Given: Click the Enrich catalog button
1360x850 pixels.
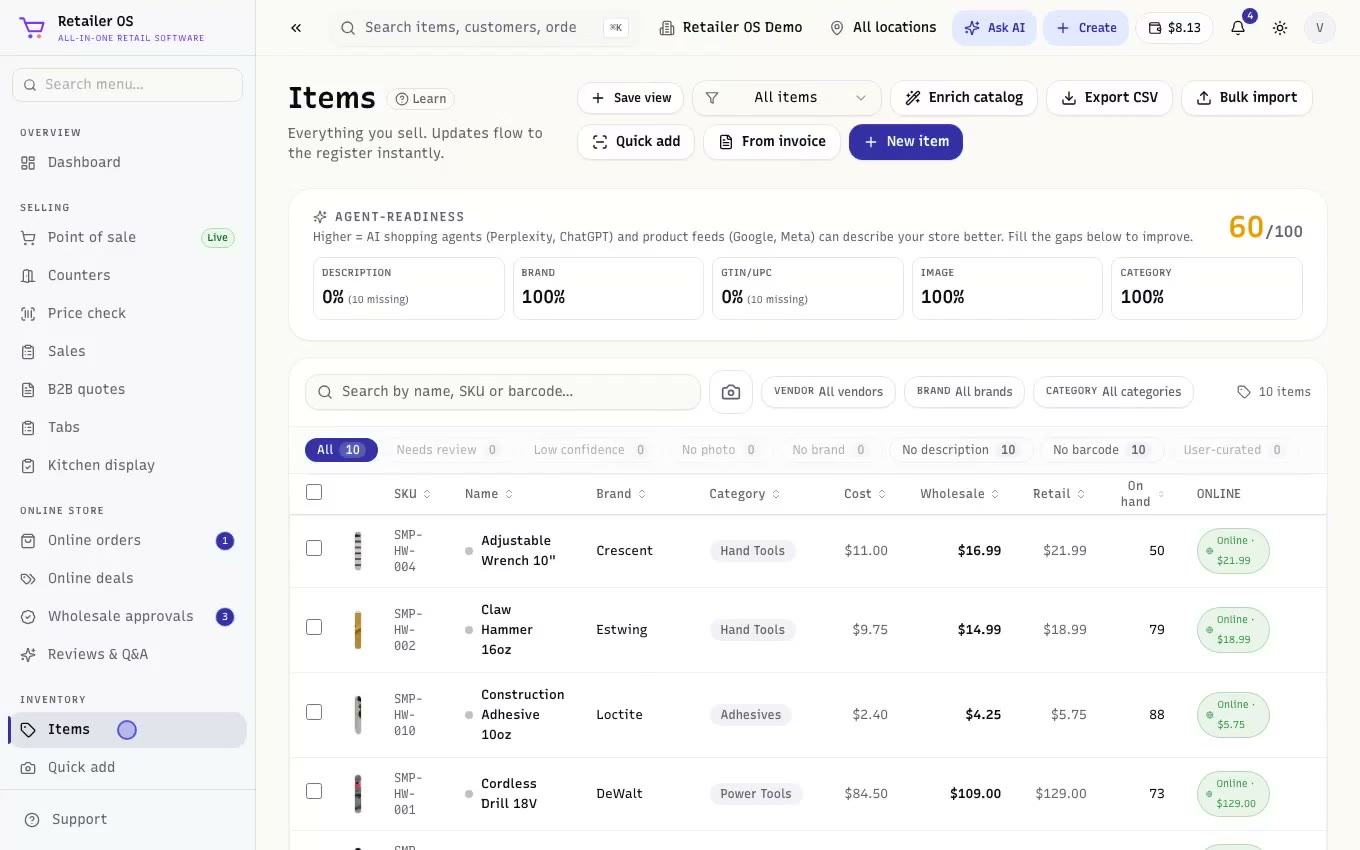Looking at the screenshot, I should click(x=964, y=98).
